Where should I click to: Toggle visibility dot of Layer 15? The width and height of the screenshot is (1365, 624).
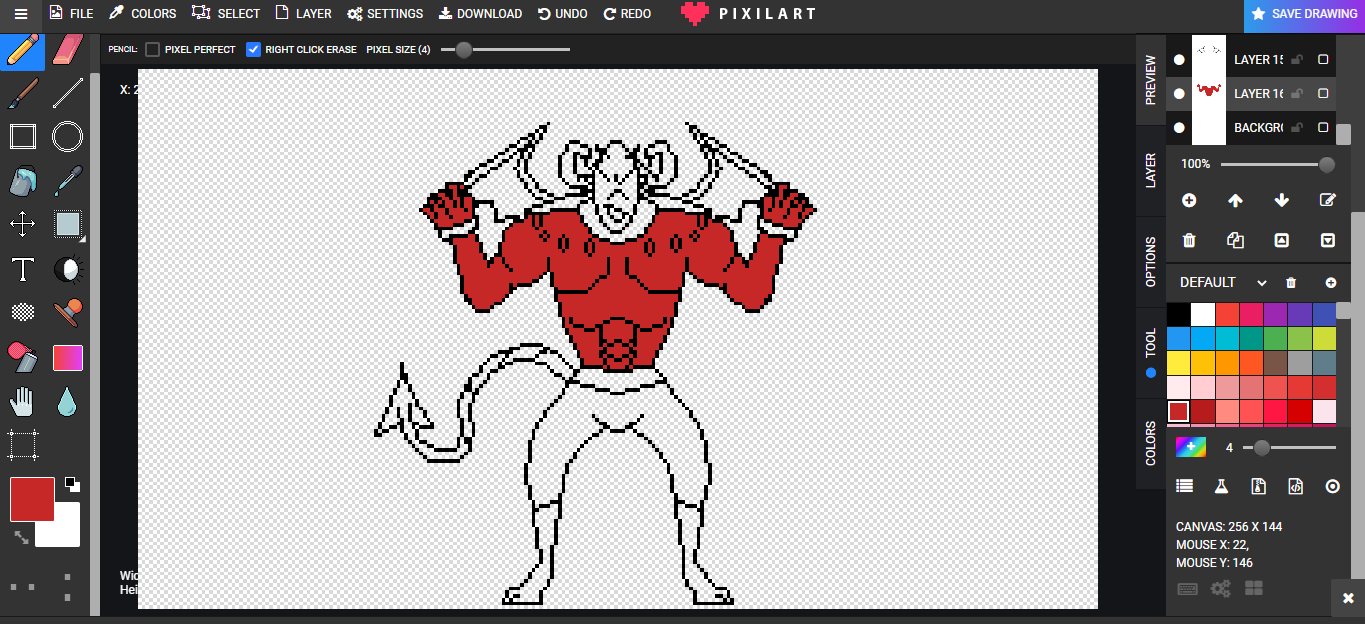click(x=1179, y=60)
